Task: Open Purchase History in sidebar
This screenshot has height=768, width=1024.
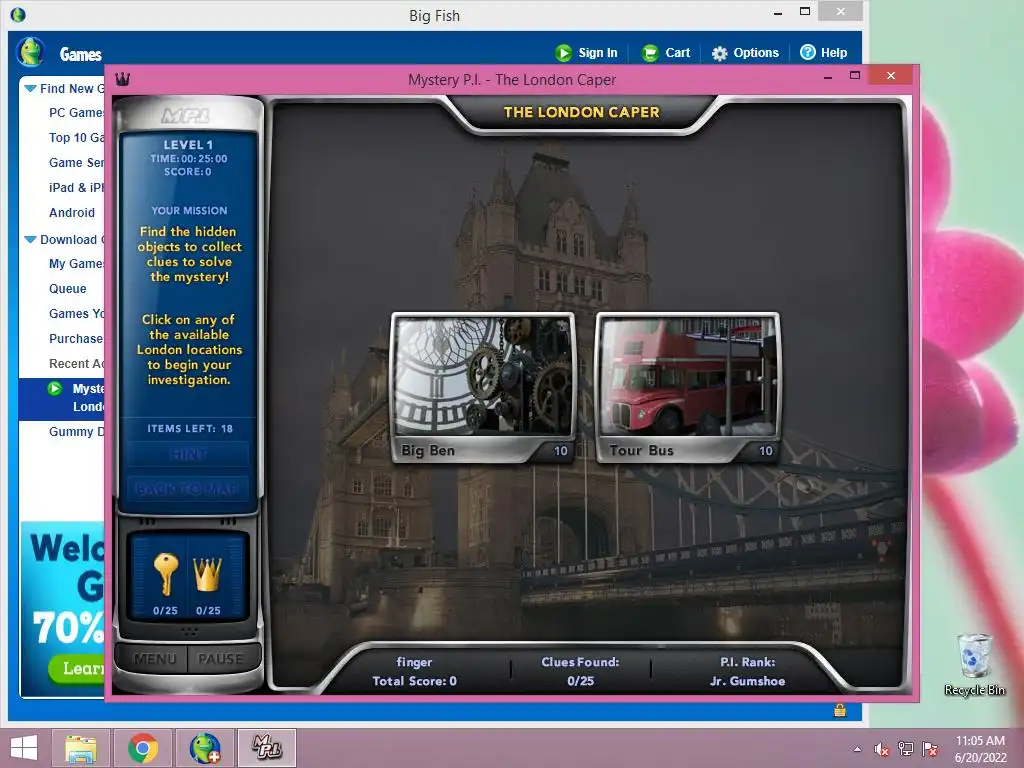Action: 76,339
